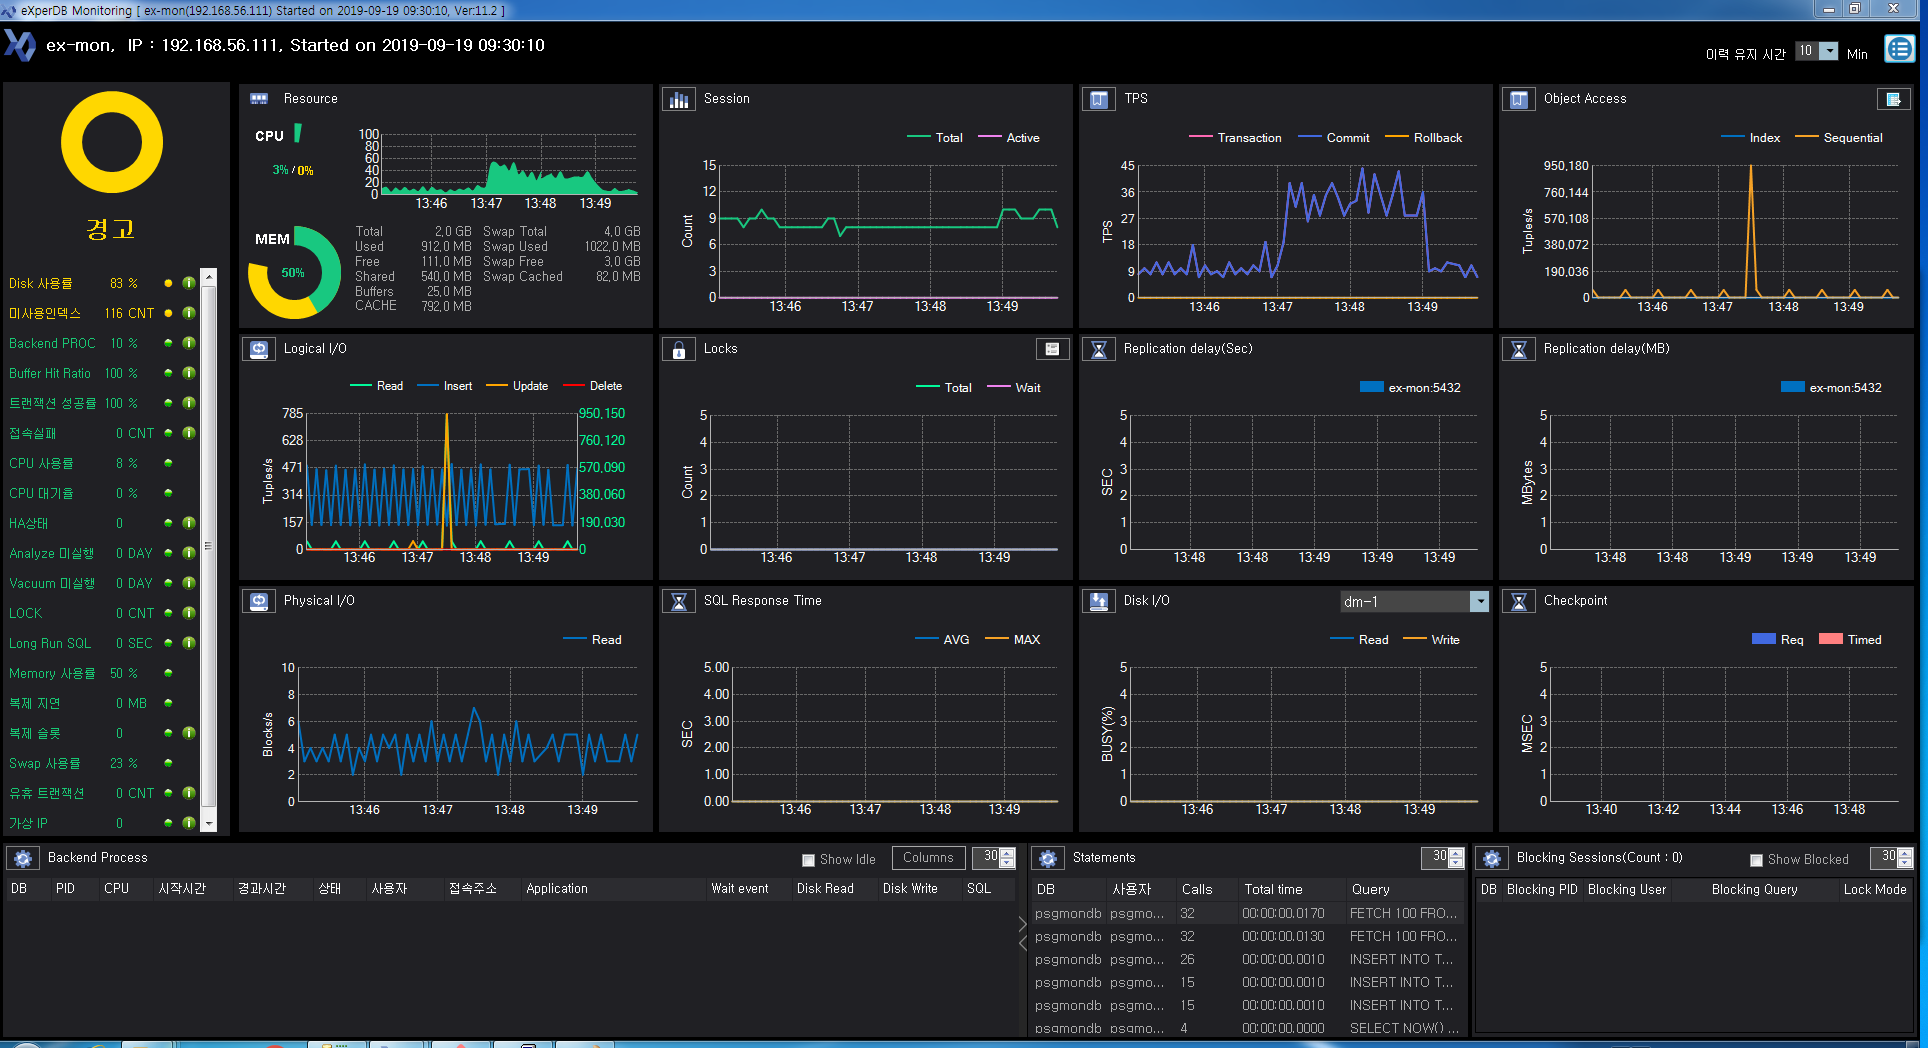Click the Logical I/O panel icon
1928x1048 pixels.
point(259,349)
